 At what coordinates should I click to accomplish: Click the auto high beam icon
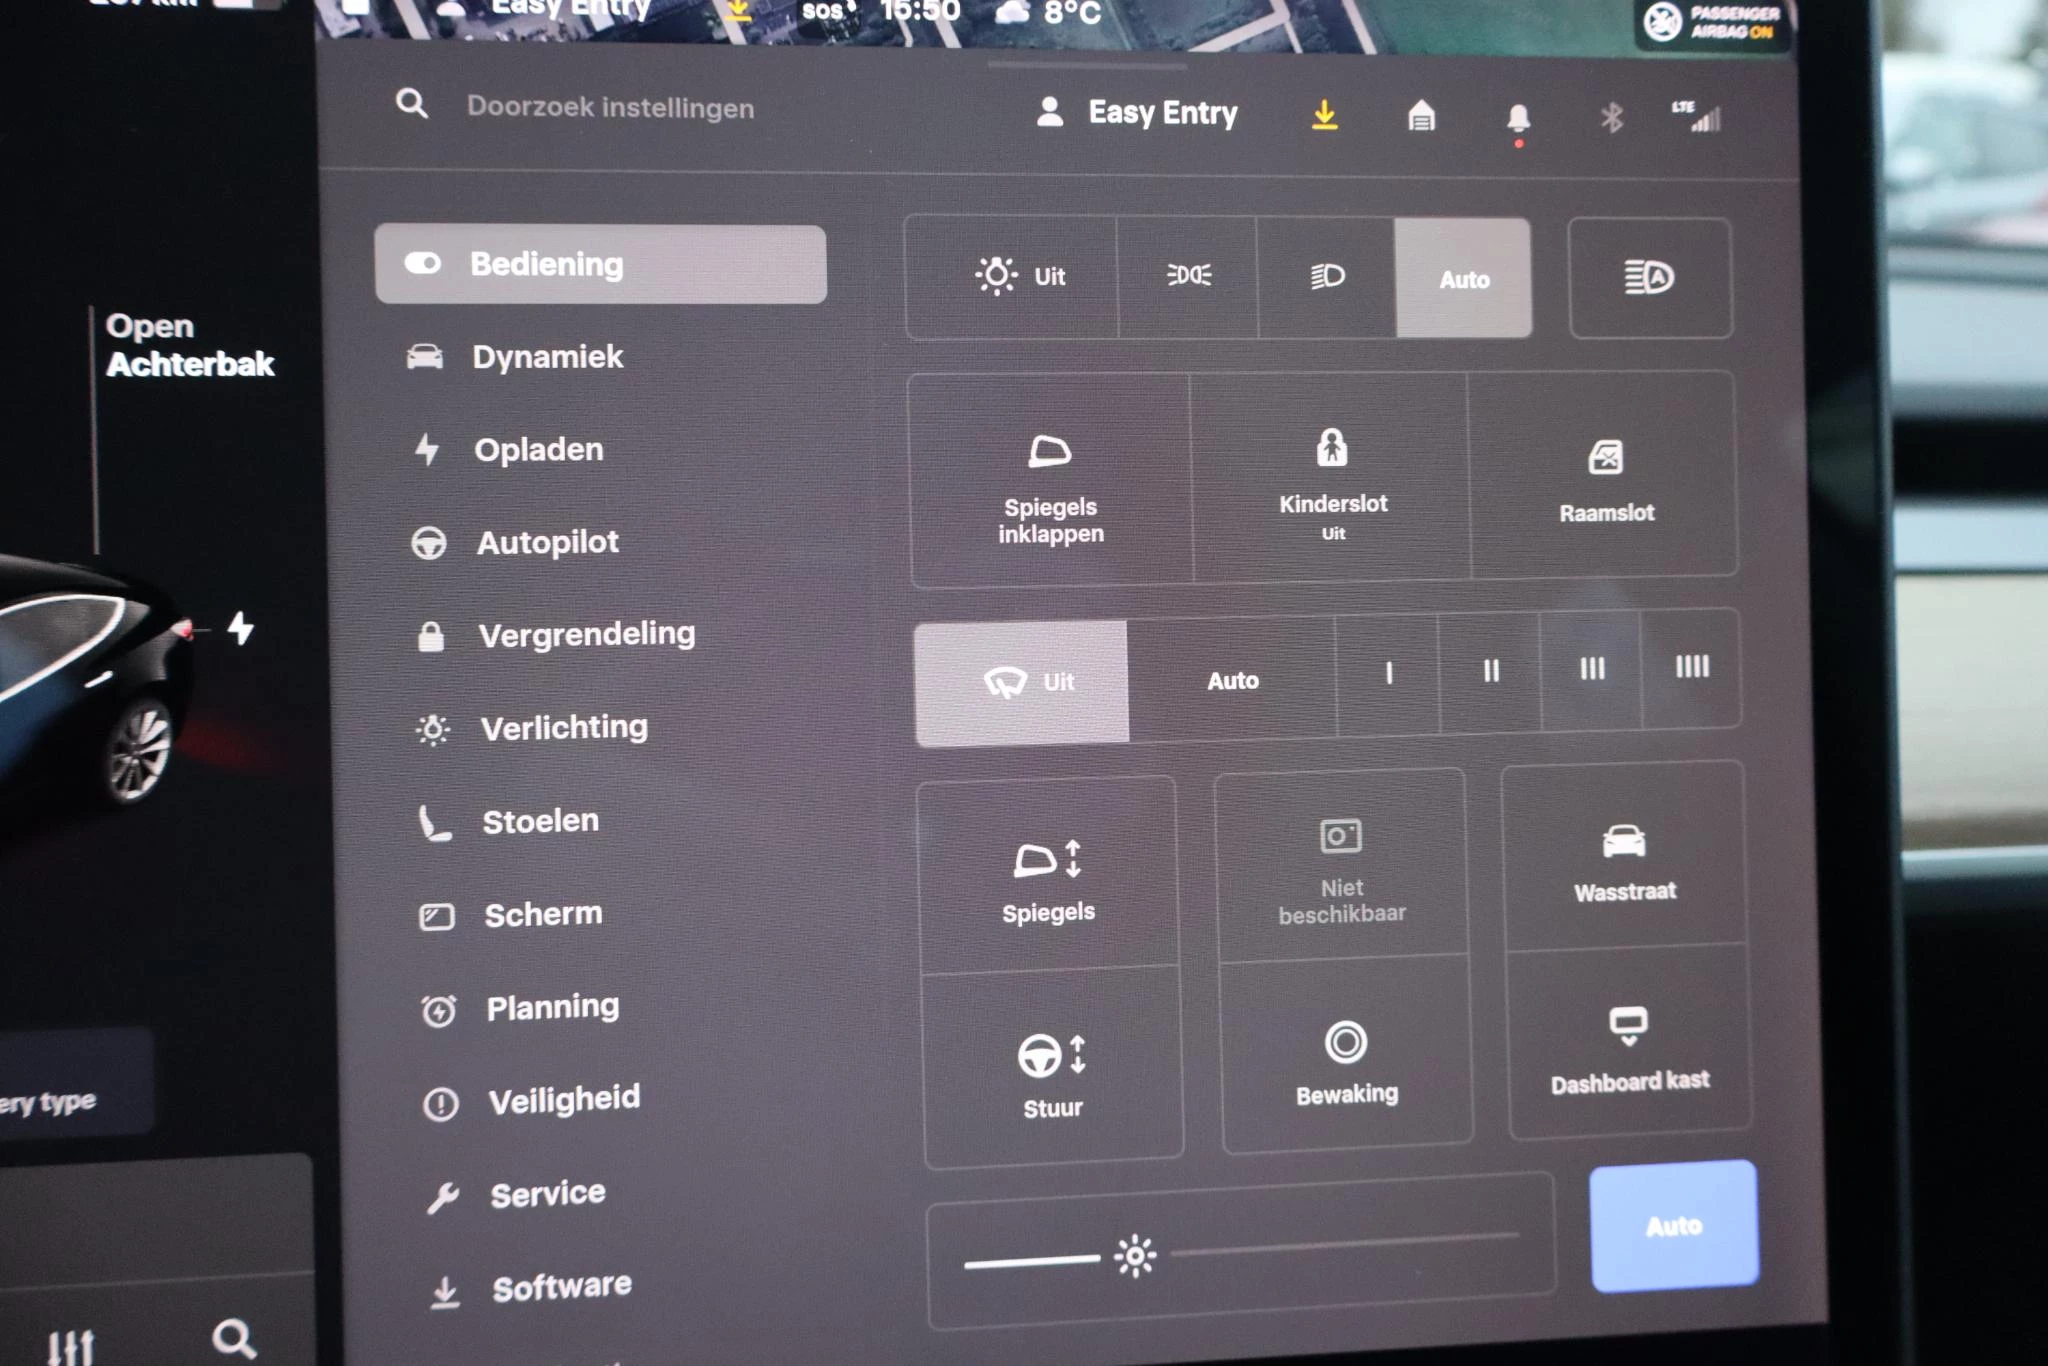(x=1649, y=278)
